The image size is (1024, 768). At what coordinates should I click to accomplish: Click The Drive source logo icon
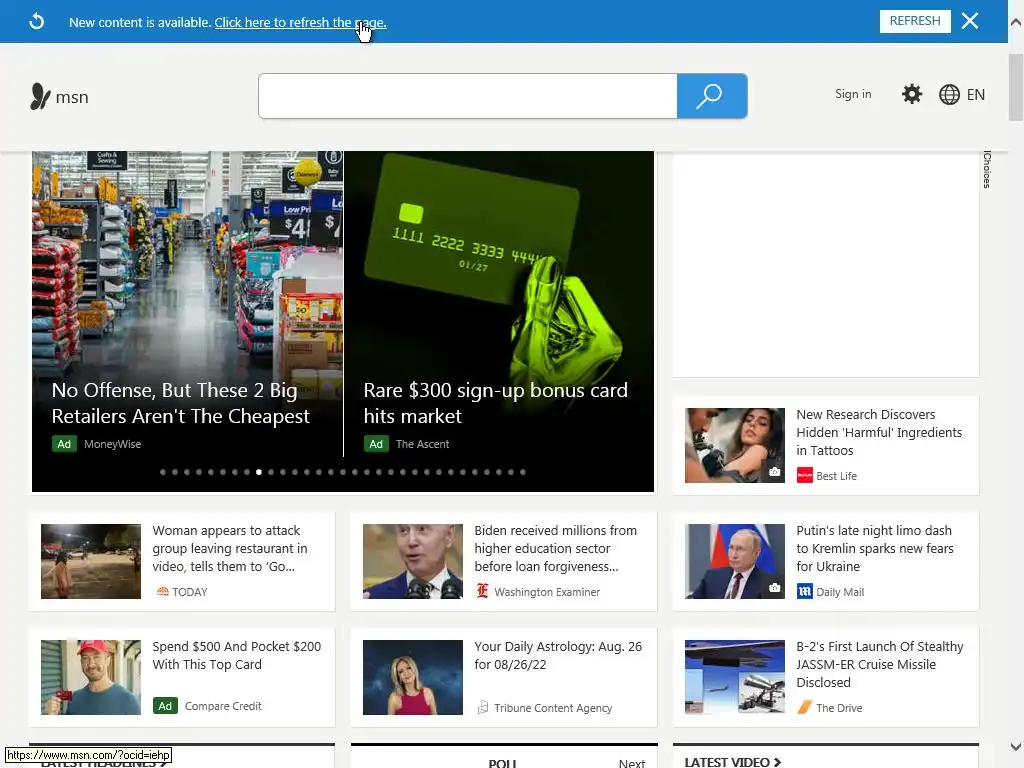(x=805, y=707)
